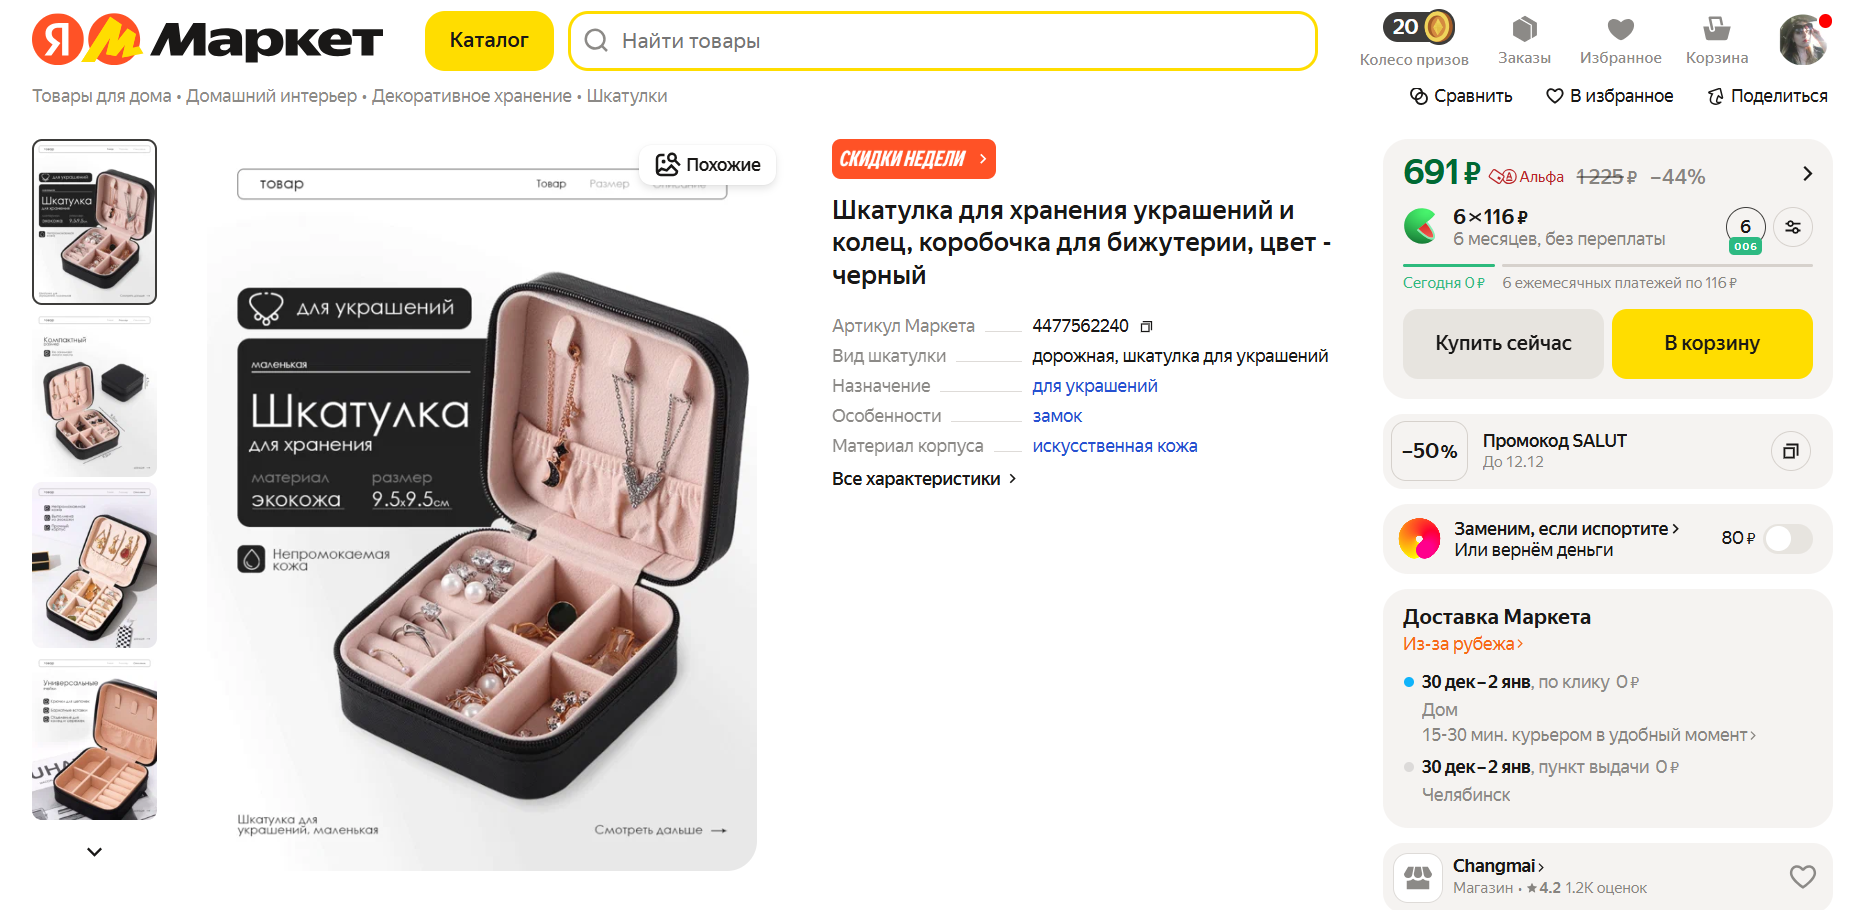Enable the 80 ₽ replacement protection toggle

point(1788,539)
